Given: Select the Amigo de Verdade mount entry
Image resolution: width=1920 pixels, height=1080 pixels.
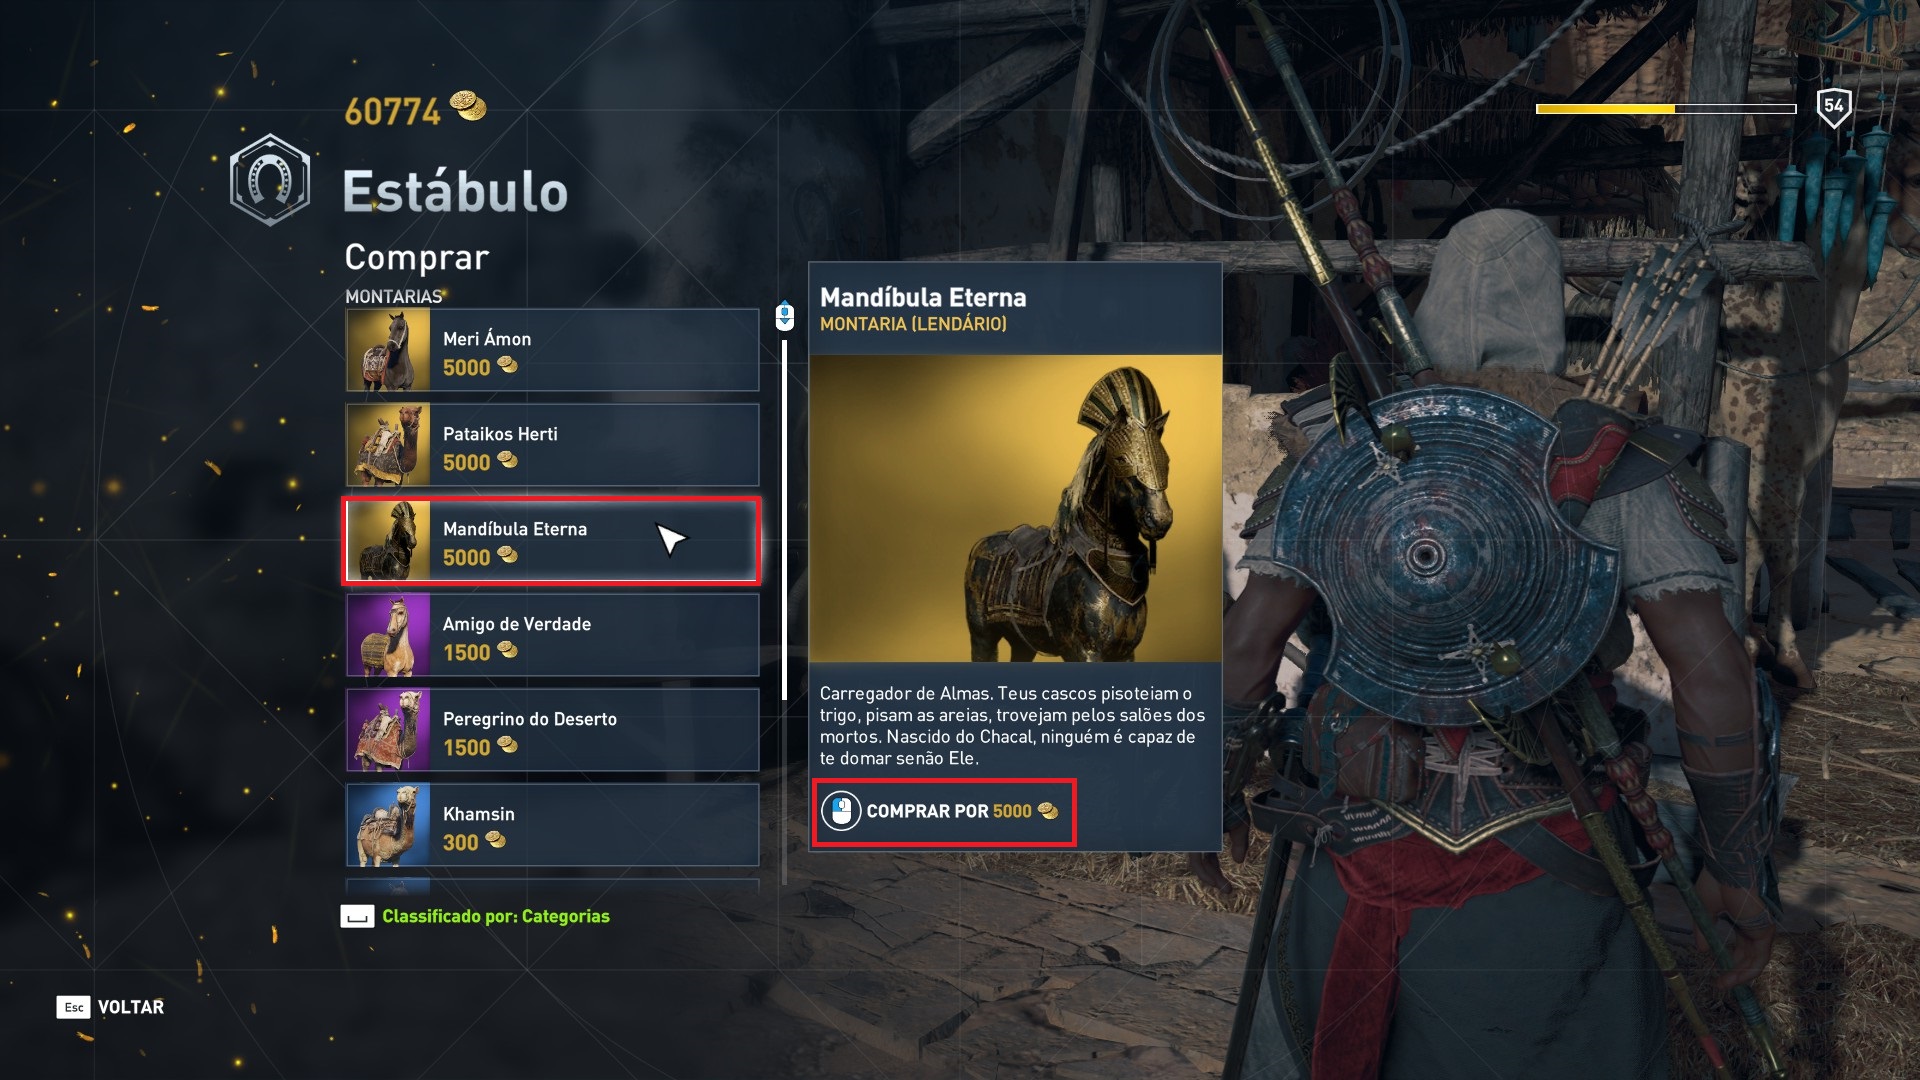Looking at the screenshot, I should pos(552,635).
